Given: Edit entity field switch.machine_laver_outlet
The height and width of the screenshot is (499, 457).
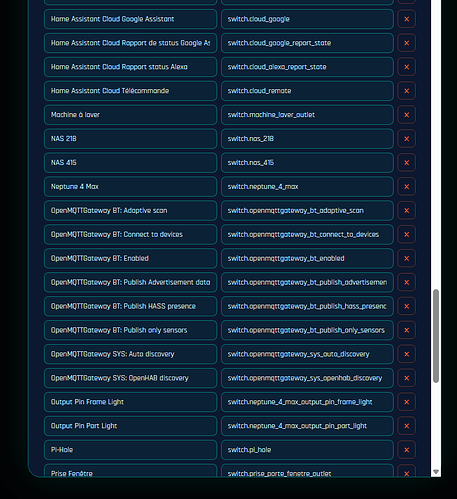Looking at the screenshot, I should pos(307,115).
